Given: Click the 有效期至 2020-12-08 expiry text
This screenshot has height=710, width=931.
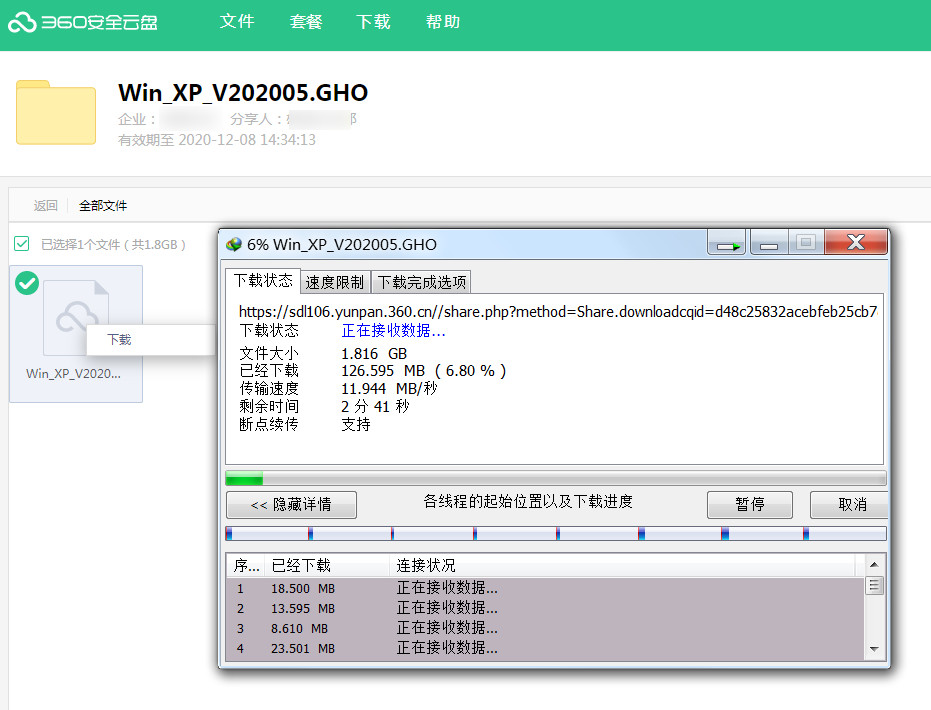Looking at the screenshot, I should 217,140.
